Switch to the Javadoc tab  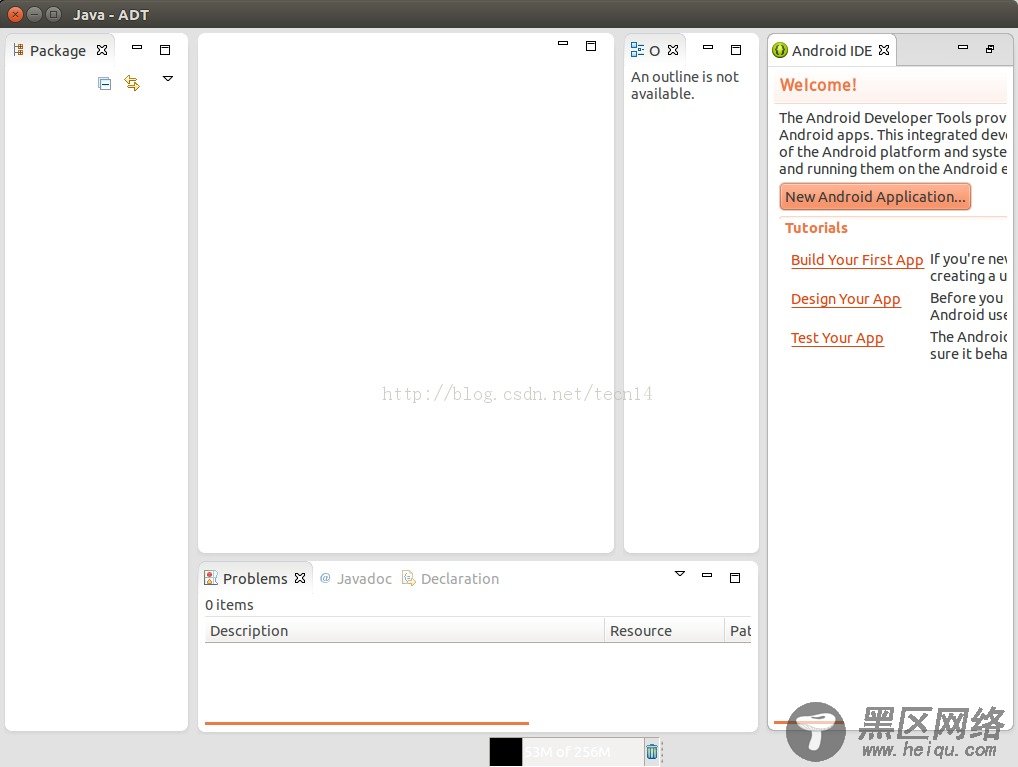(x=356, y=578)
